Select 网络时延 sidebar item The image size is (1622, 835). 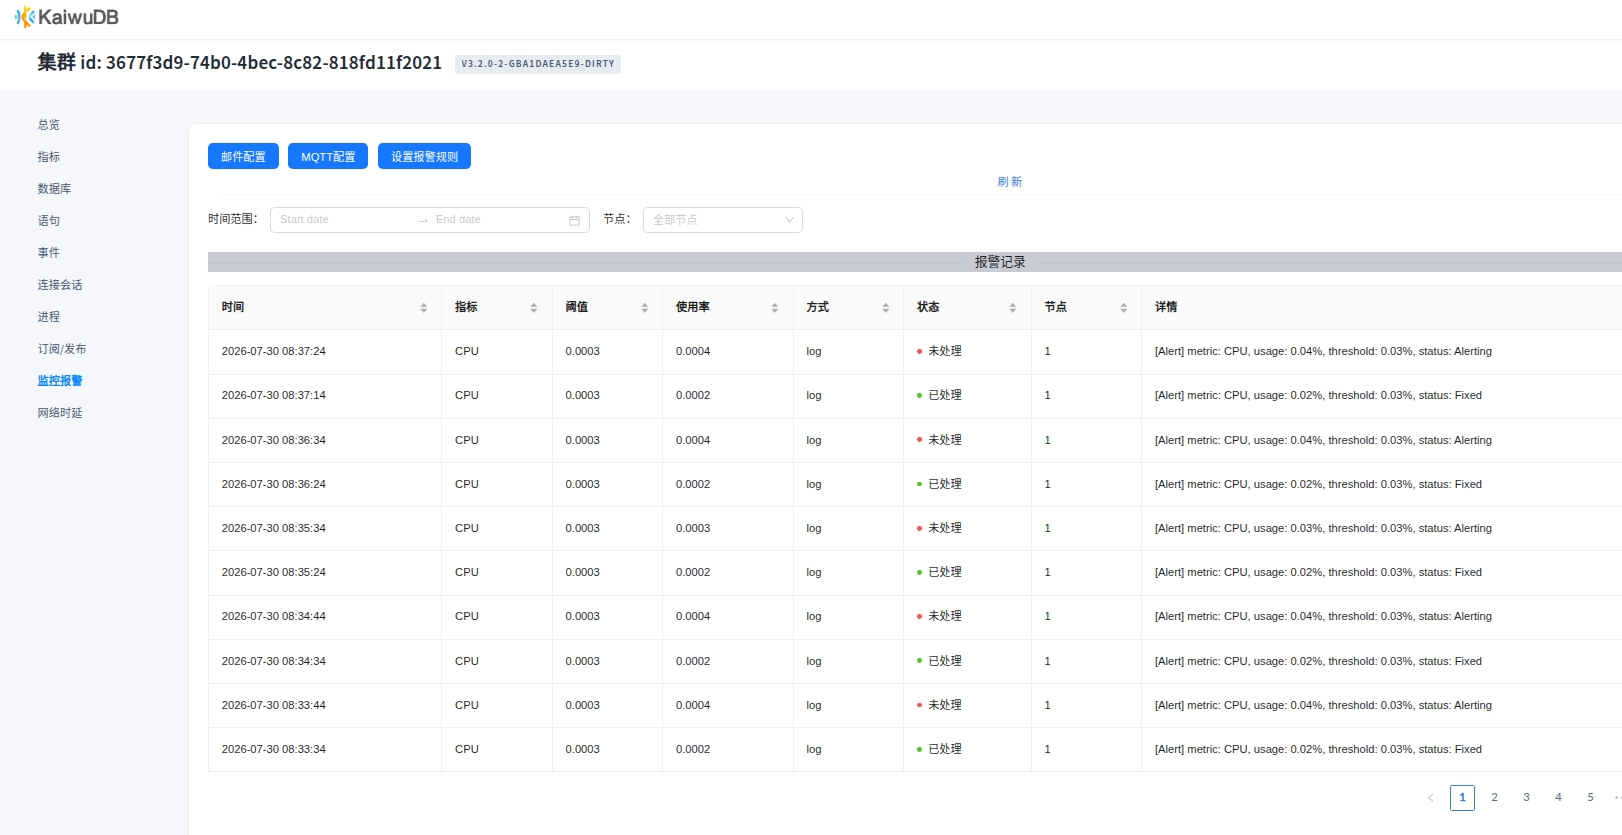click(x=60, y=413)
